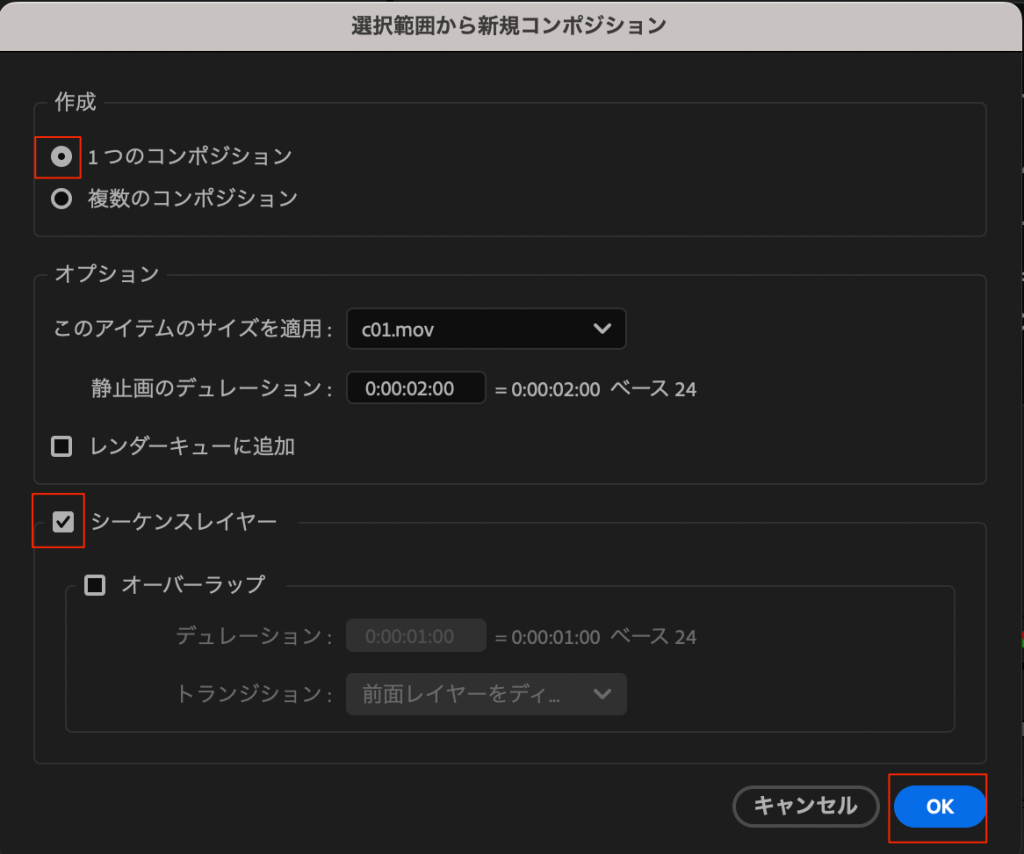Click the = 0:00:02:00 ベース 24 readout
Screen dimensions: 1024x854
pos(596,389)
